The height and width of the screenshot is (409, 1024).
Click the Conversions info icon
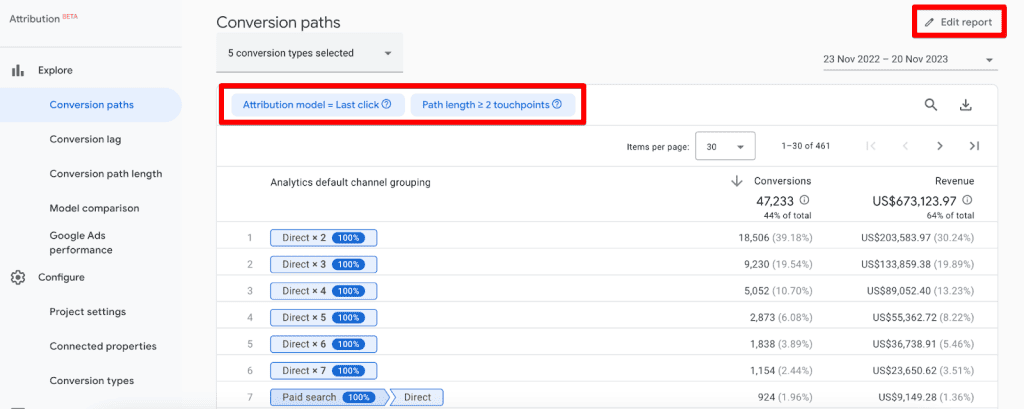coord(805,201)
